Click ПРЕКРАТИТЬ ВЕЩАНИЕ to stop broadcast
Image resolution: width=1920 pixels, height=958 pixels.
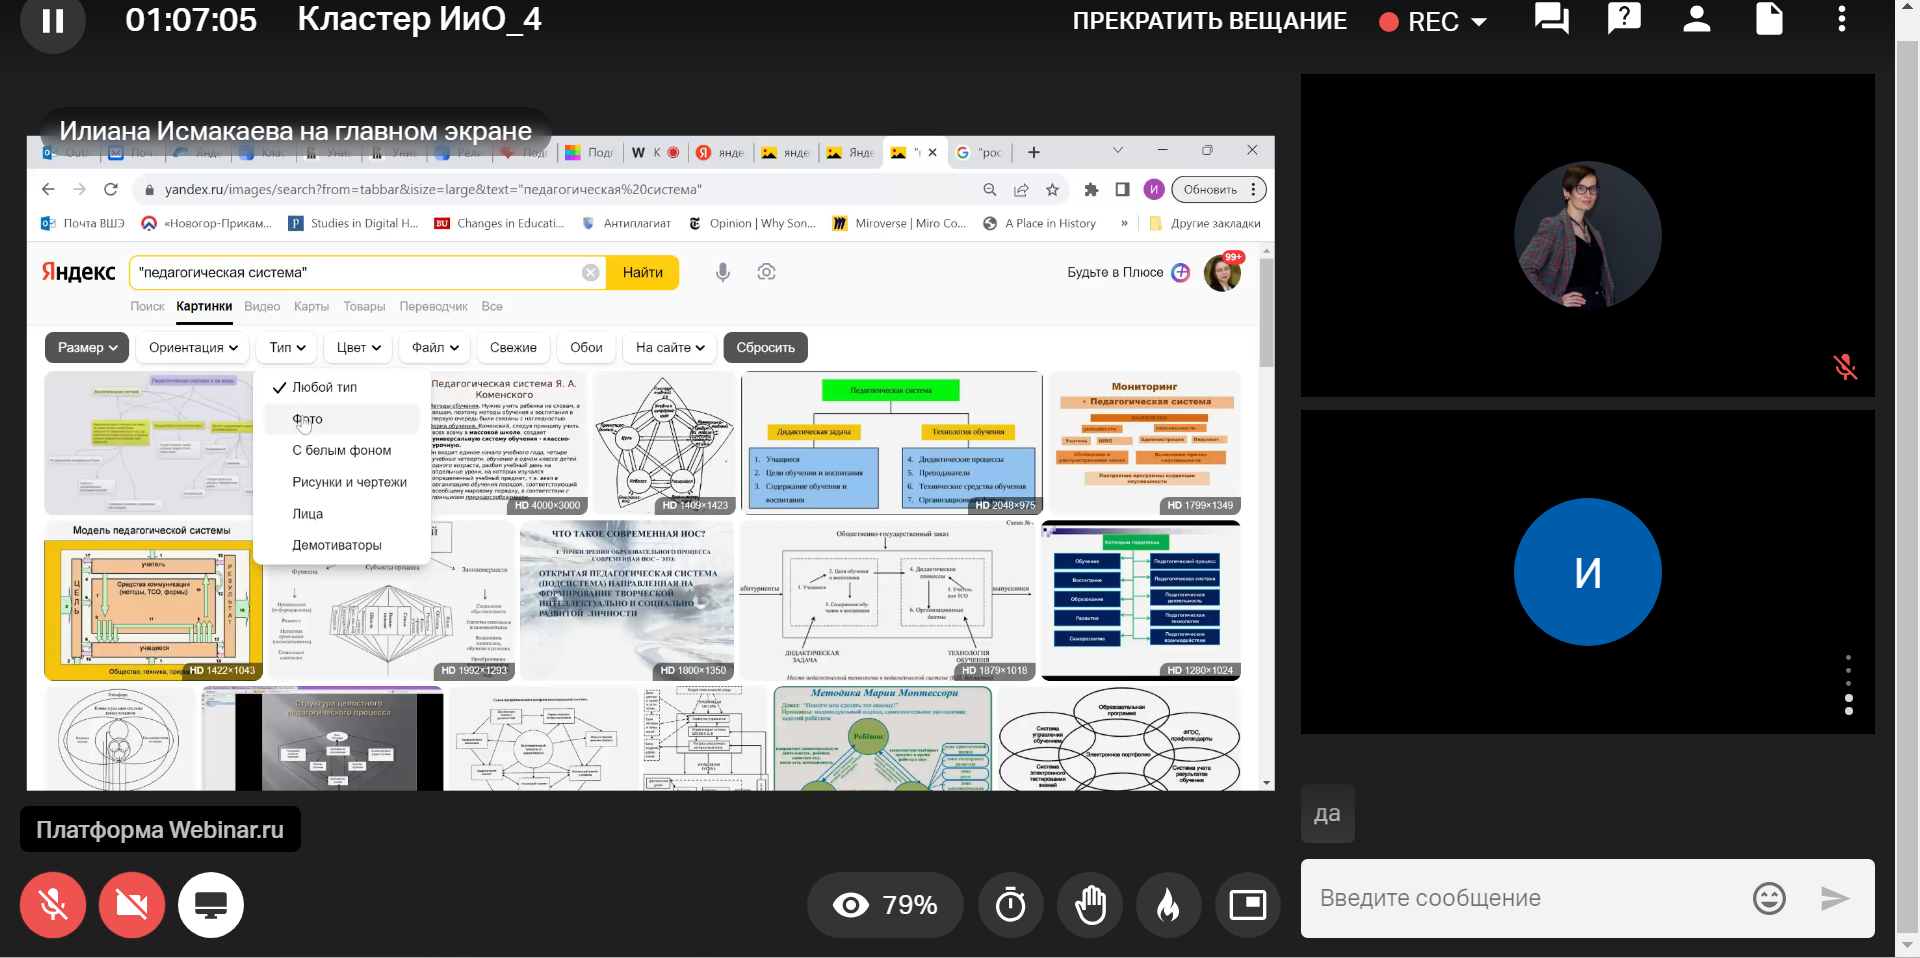pyautogui.click(x=1209, y=21)
